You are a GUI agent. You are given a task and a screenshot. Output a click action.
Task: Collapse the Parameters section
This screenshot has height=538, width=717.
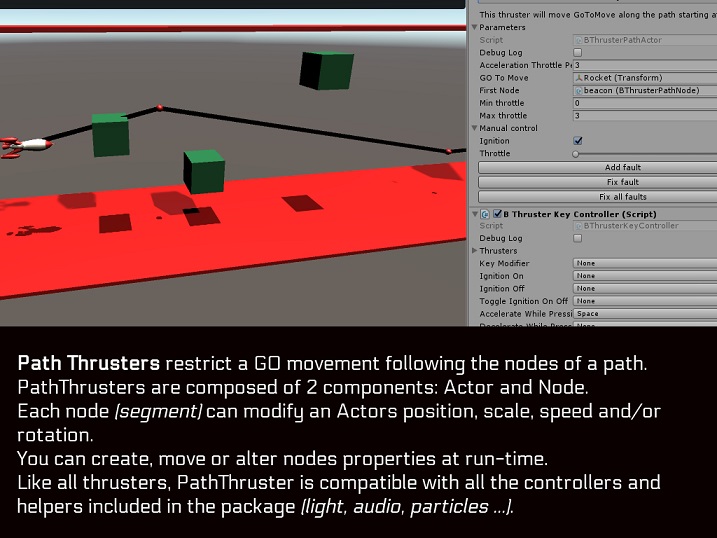[475, 27]
